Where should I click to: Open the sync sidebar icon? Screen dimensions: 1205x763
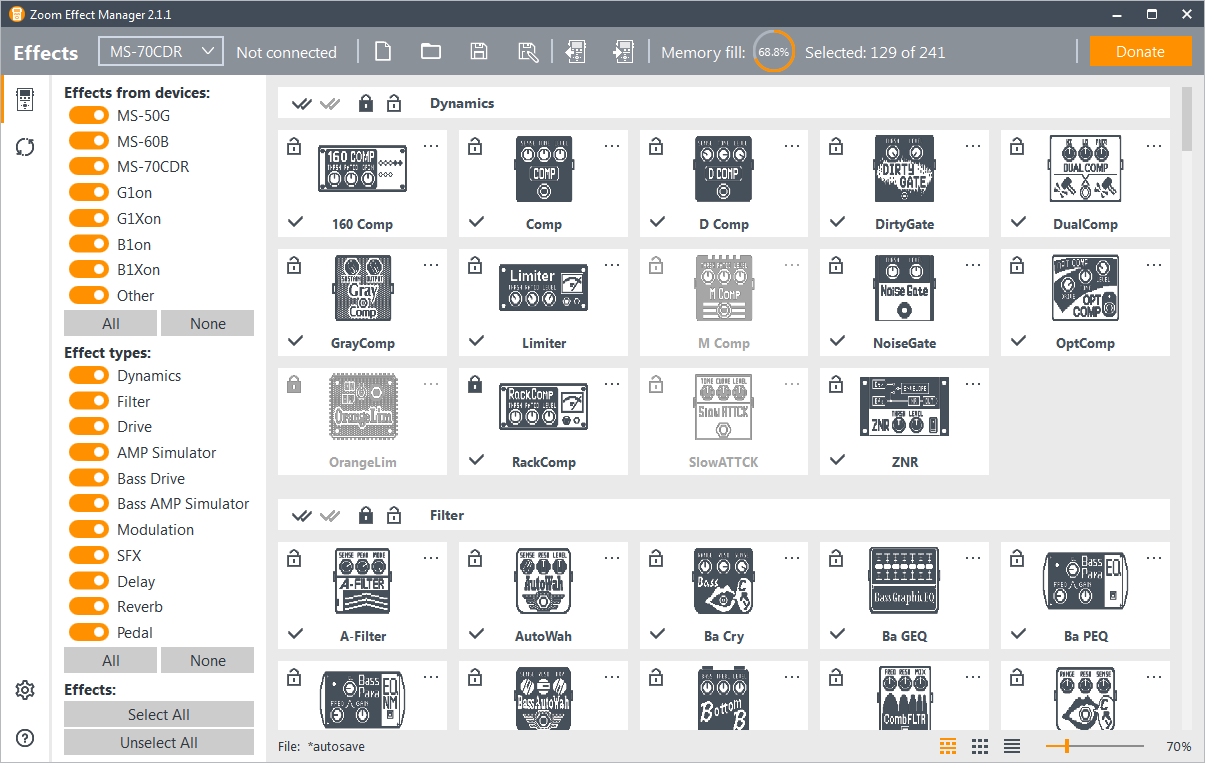point(25,147)
